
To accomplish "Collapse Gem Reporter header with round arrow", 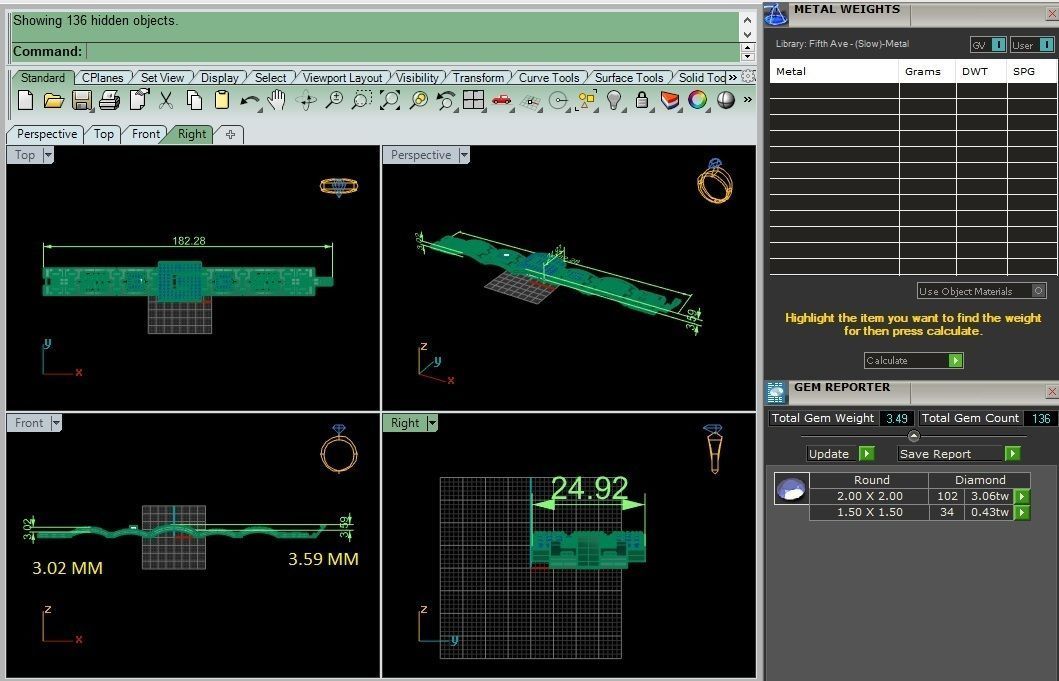I will [914, 436].
